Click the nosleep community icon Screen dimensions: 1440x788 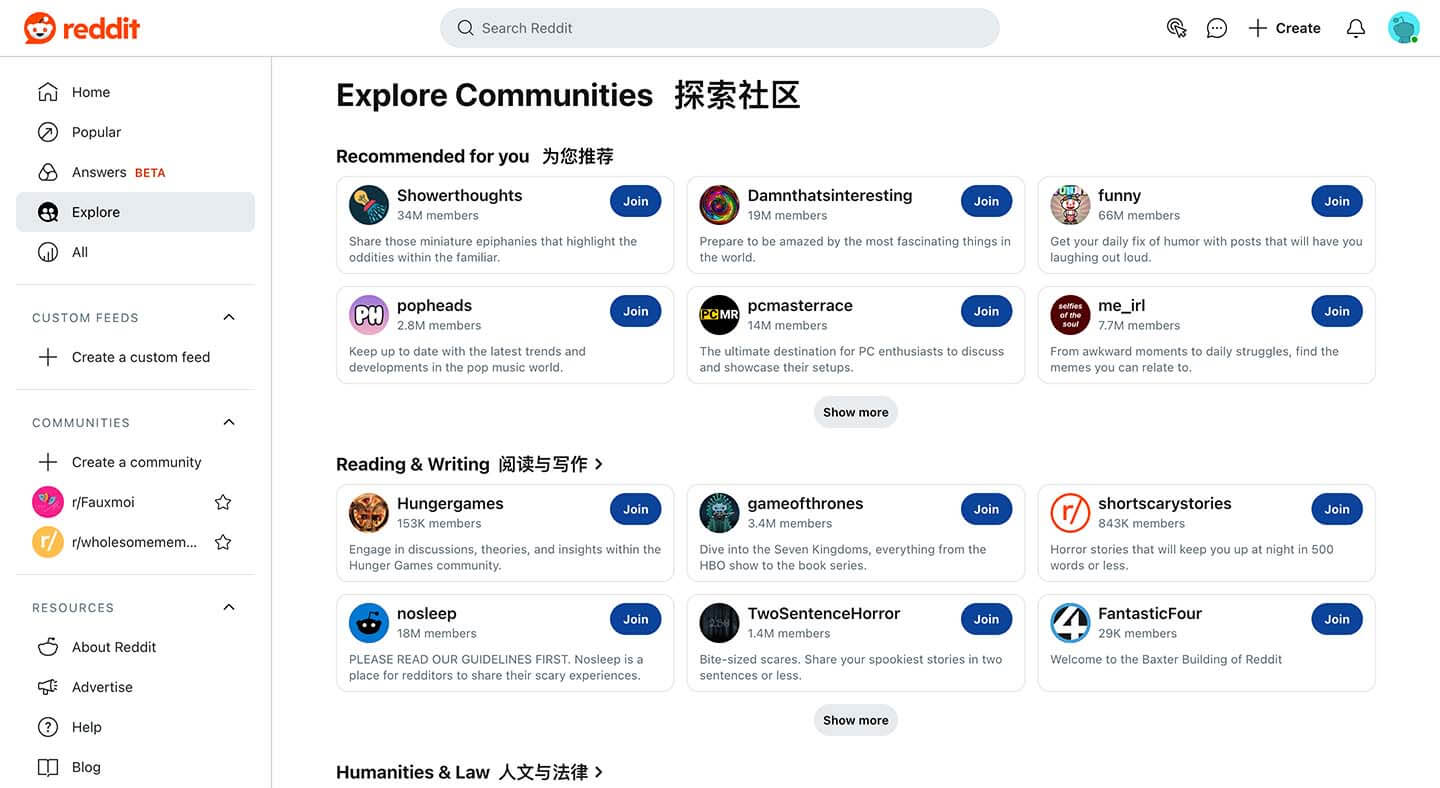369,623
